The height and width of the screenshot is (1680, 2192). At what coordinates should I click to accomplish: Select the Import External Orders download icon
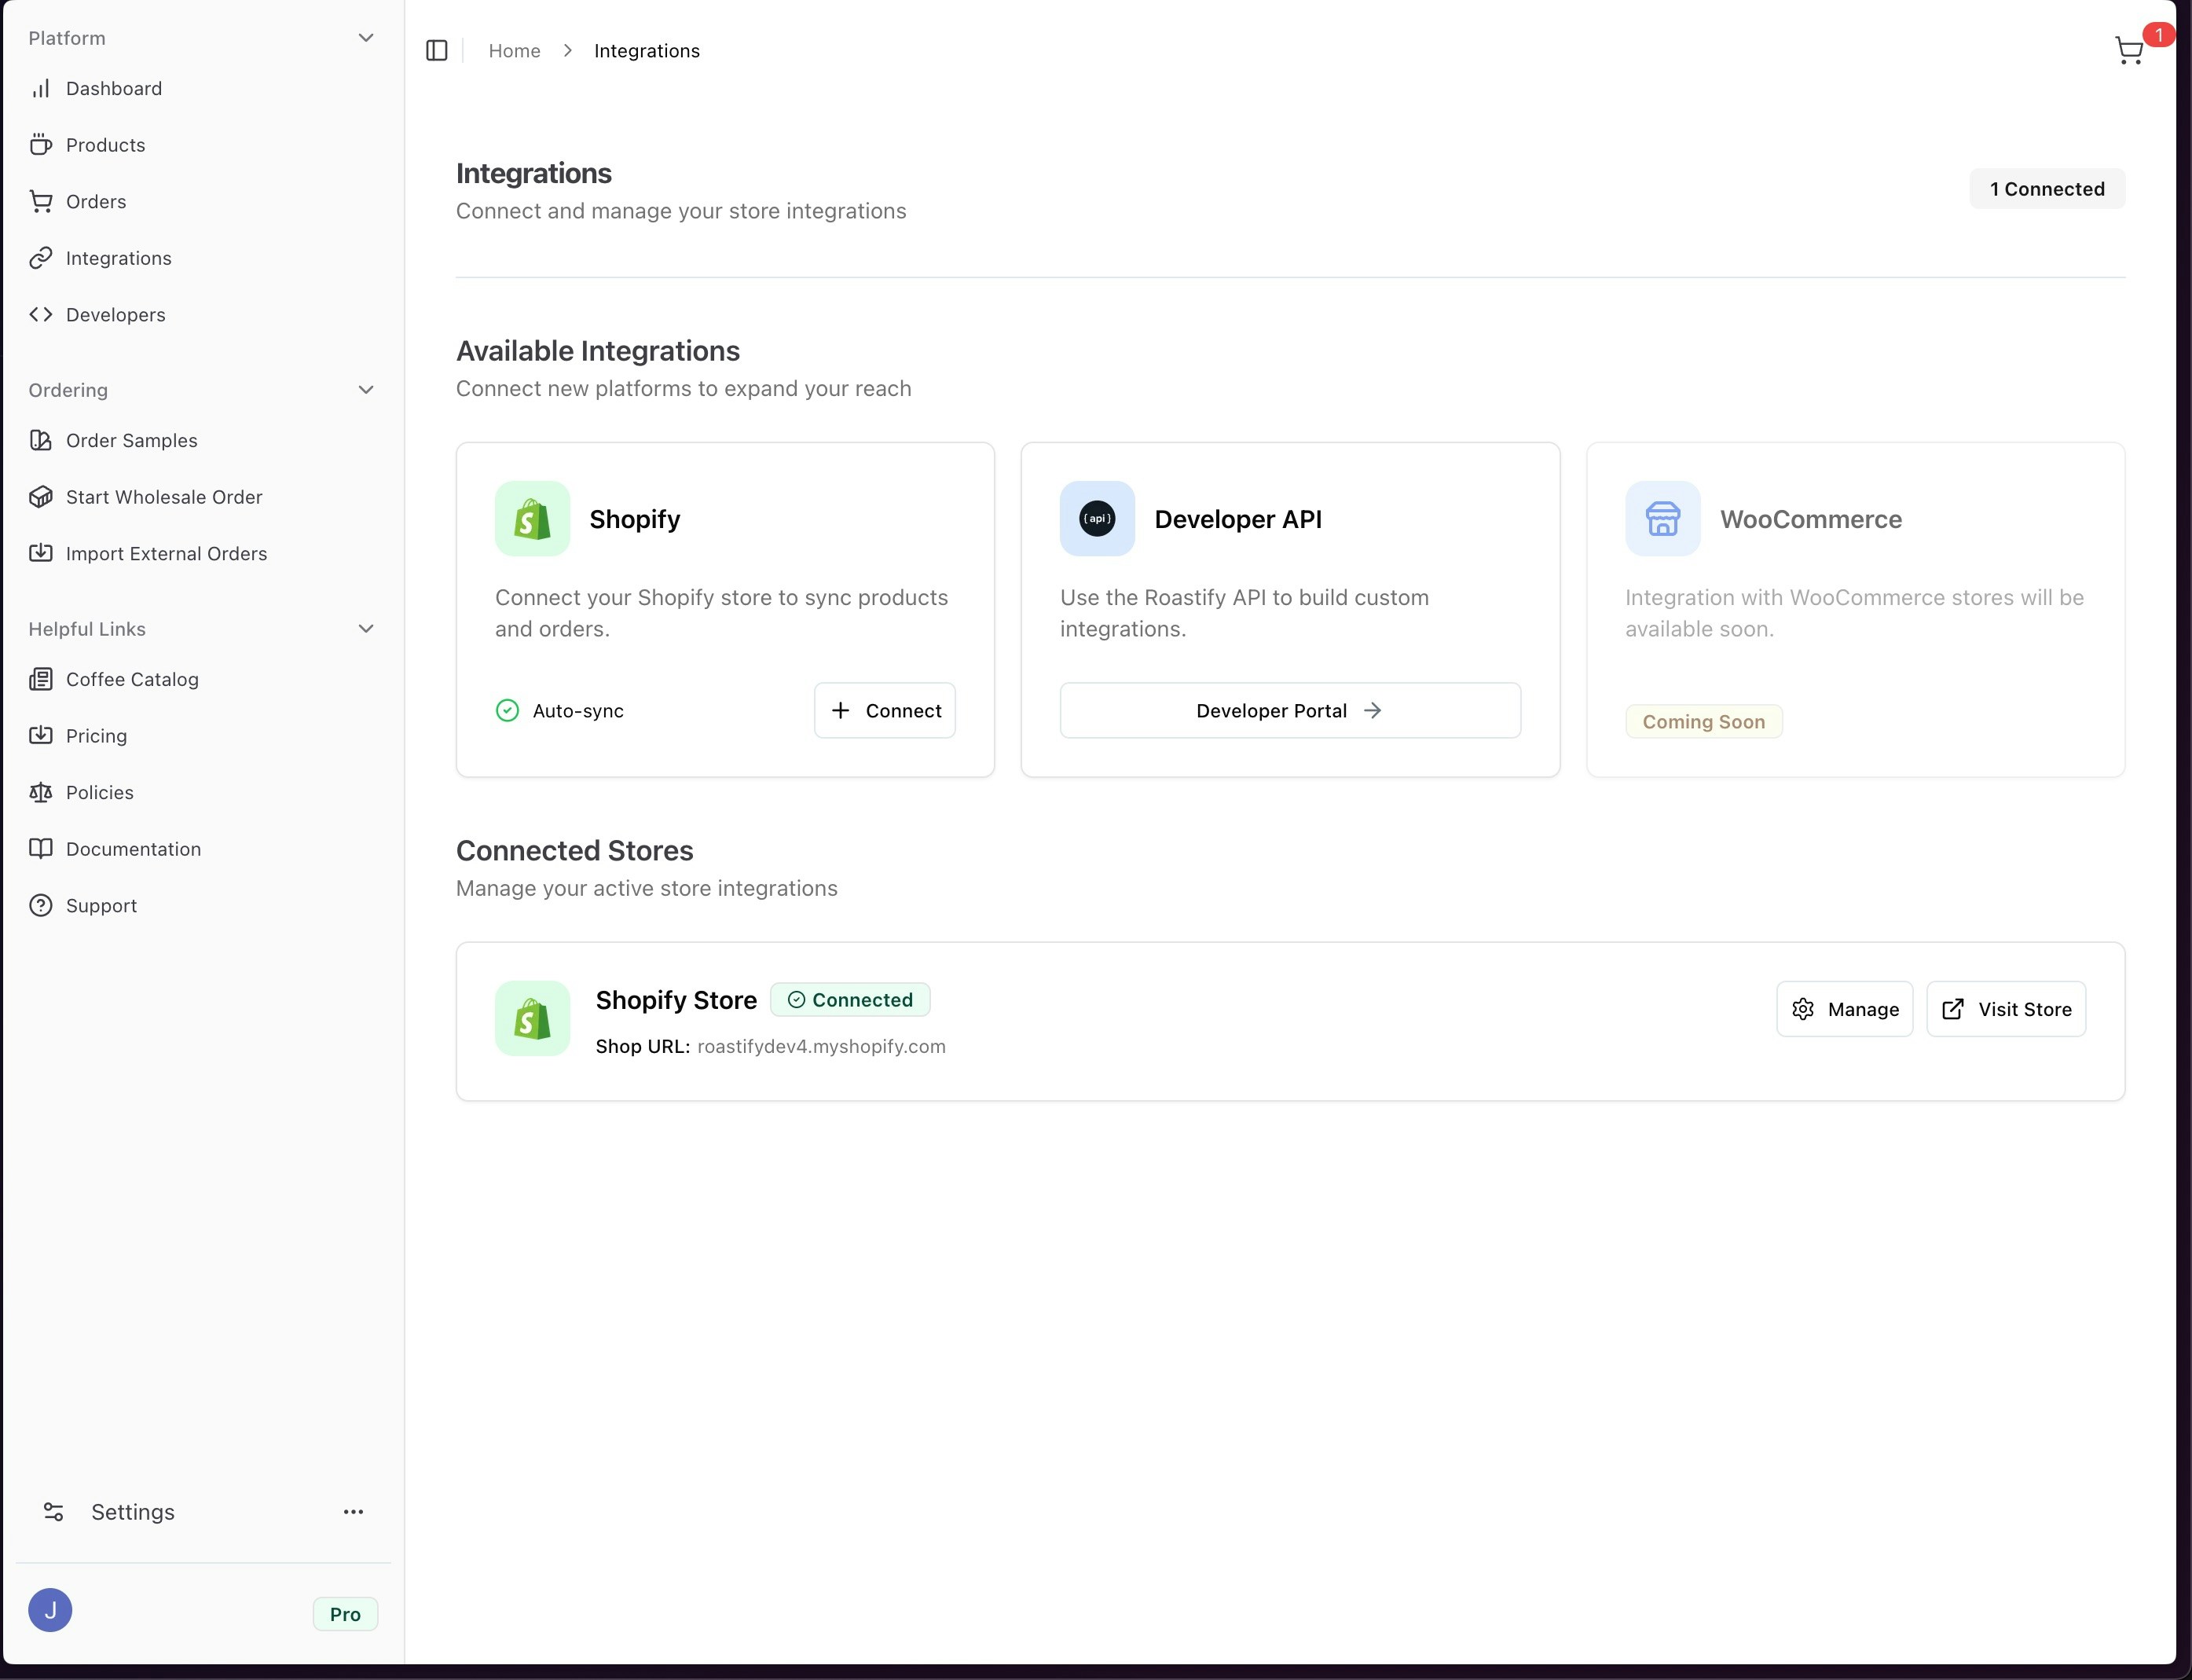pos(41,553)
